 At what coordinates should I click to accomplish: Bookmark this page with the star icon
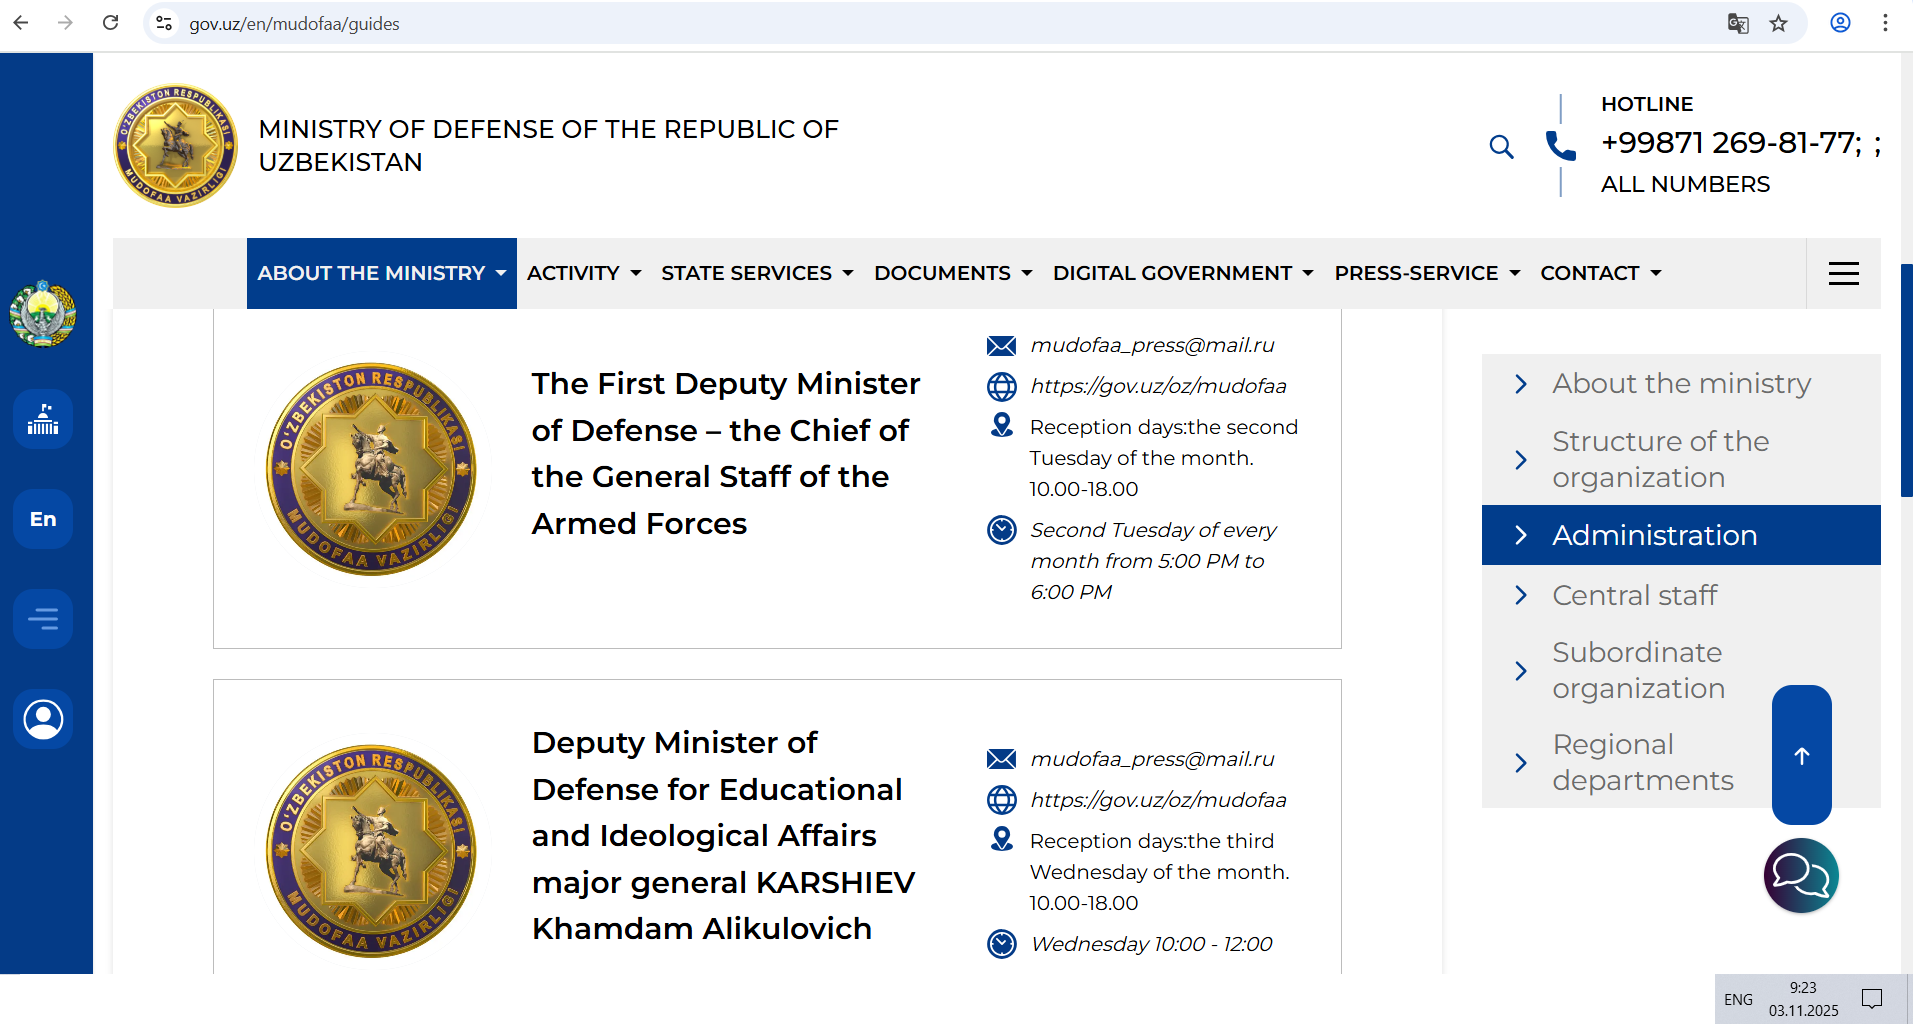tap(1778, 23)
